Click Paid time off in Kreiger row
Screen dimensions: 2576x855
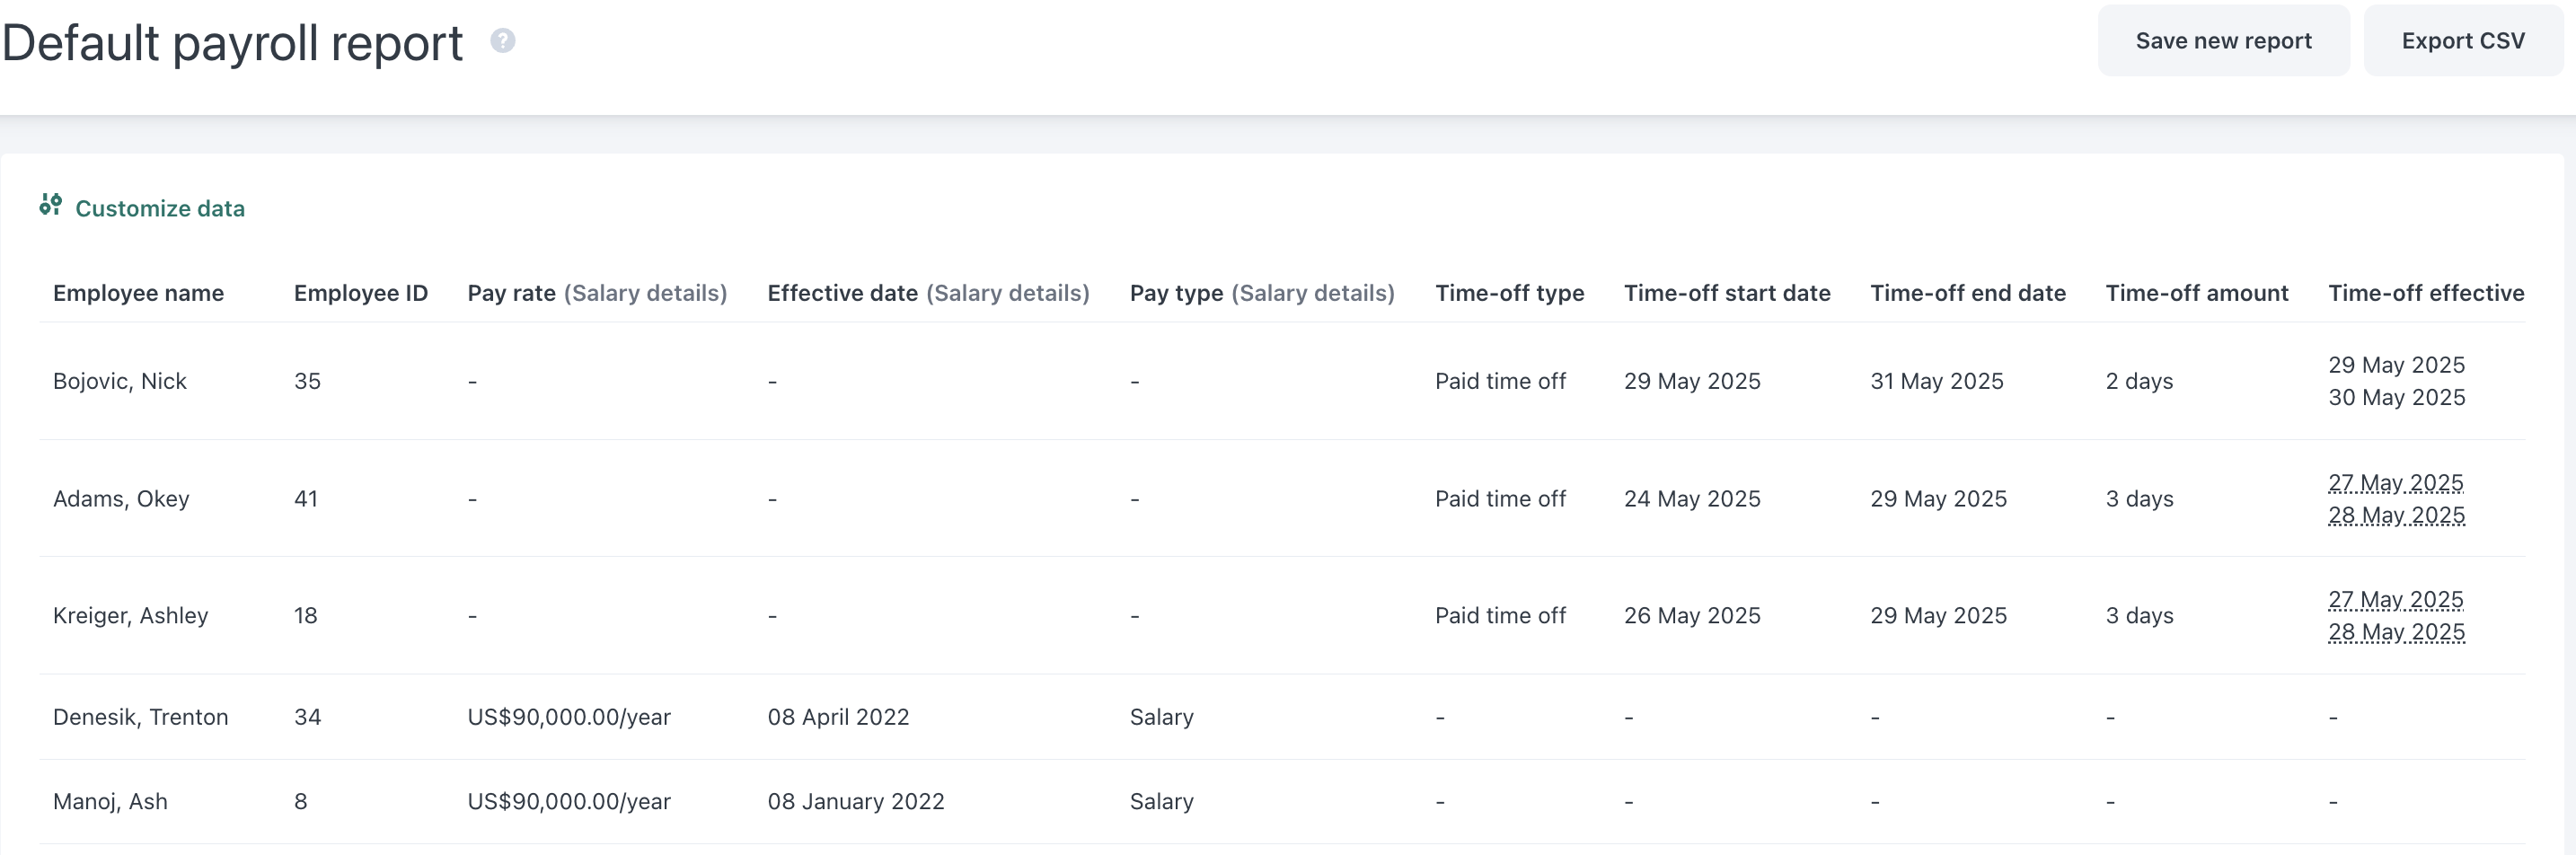pyautogui.click(x=1500, y=615)
